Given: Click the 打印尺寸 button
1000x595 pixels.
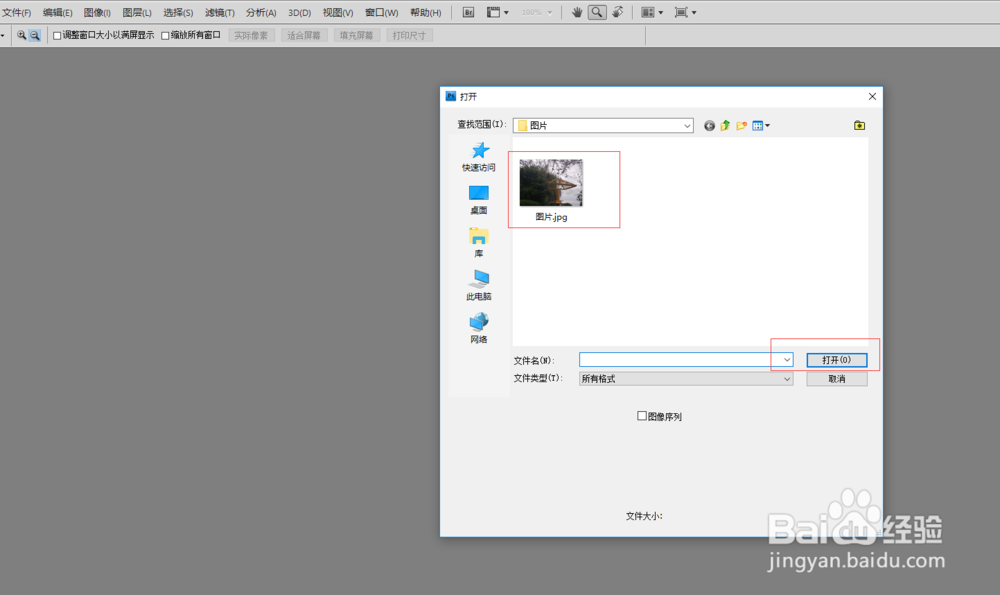Looking at the screenshot, I should coord(409,35).
